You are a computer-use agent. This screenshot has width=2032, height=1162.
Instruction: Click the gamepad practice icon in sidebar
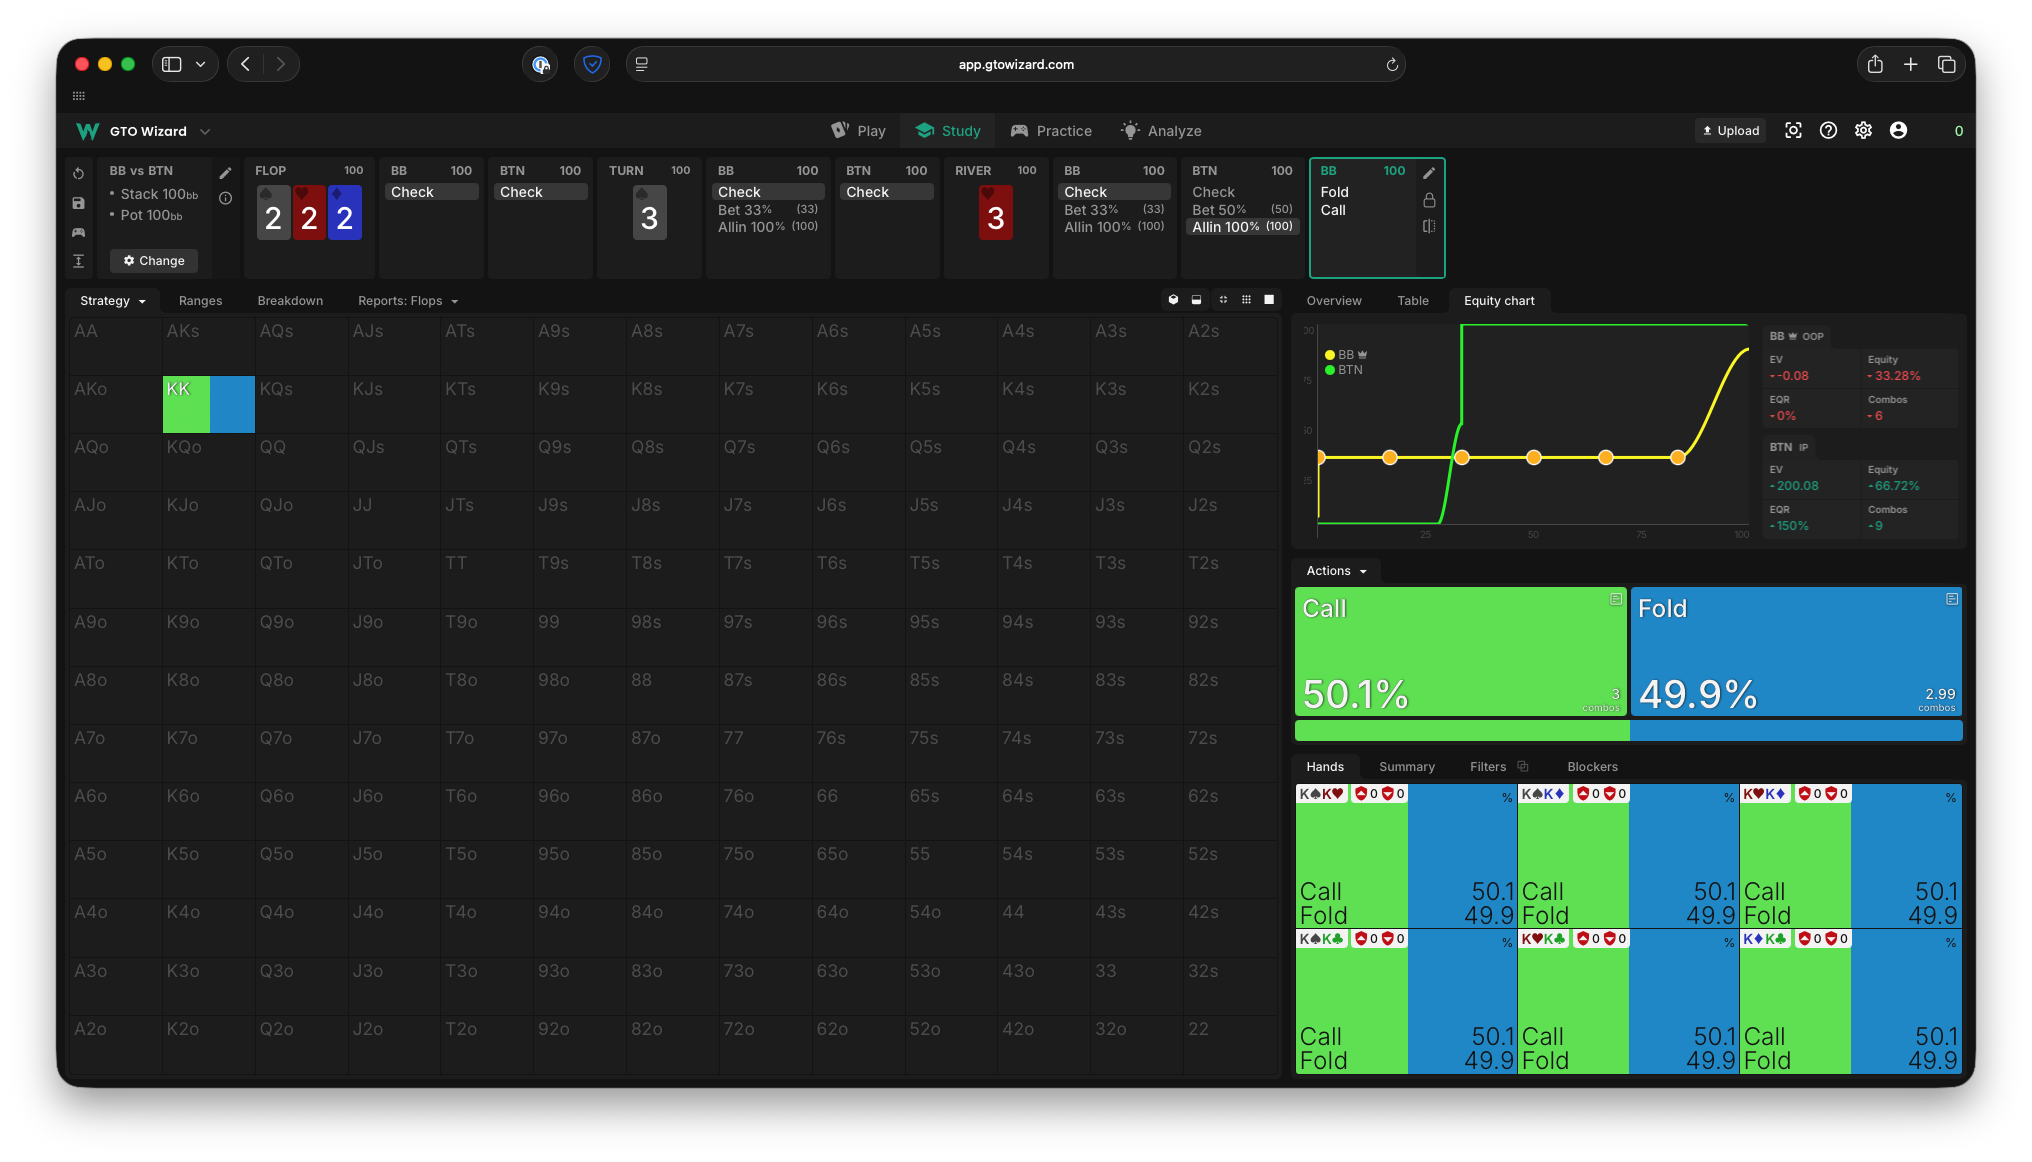(x=79, y=232)
